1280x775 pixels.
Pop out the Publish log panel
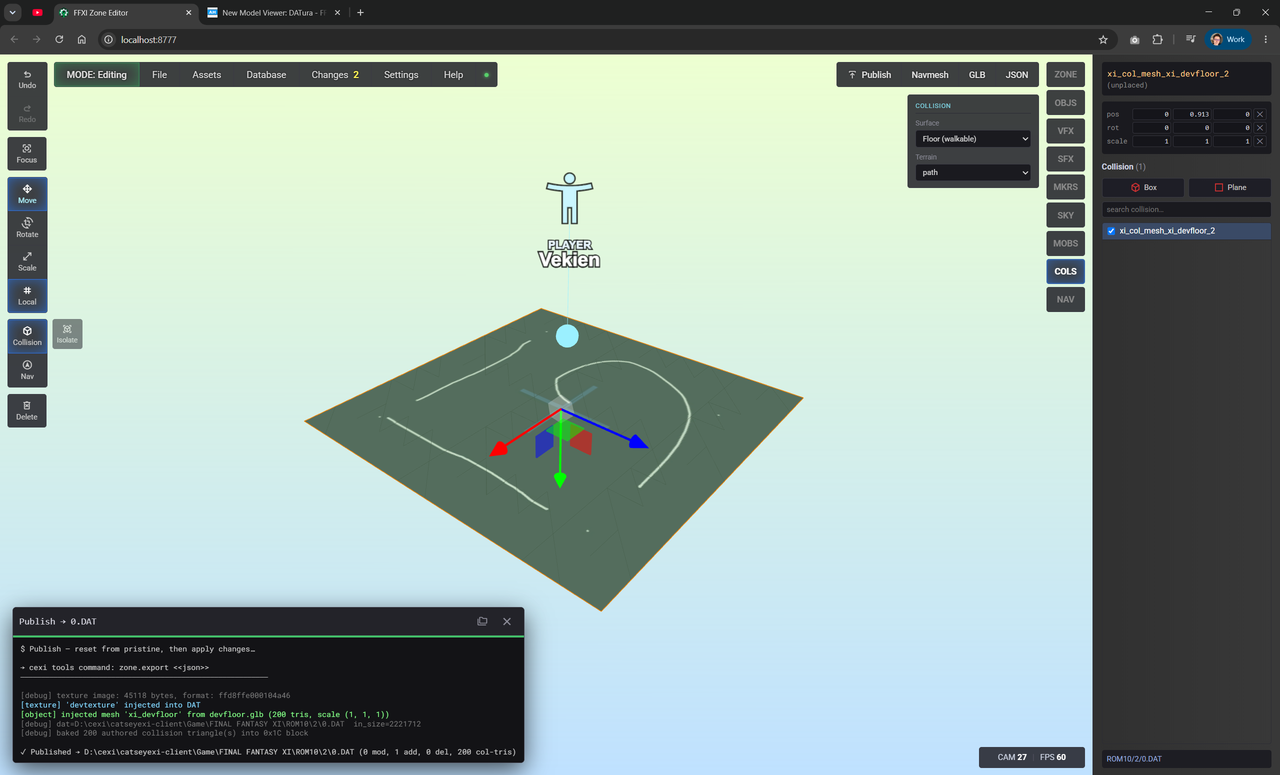click(482, 621)
